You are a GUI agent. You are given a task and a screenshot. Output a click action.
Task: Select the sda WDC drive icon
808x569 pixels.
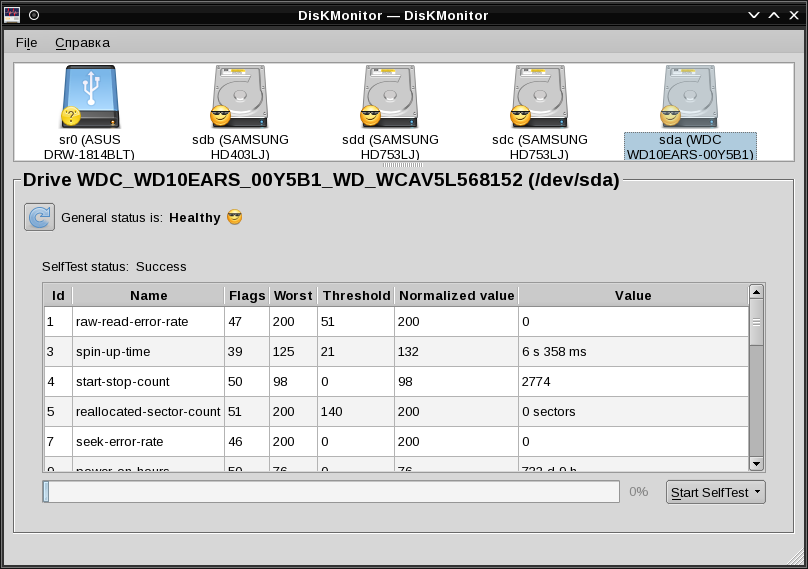tap(689, 98)
